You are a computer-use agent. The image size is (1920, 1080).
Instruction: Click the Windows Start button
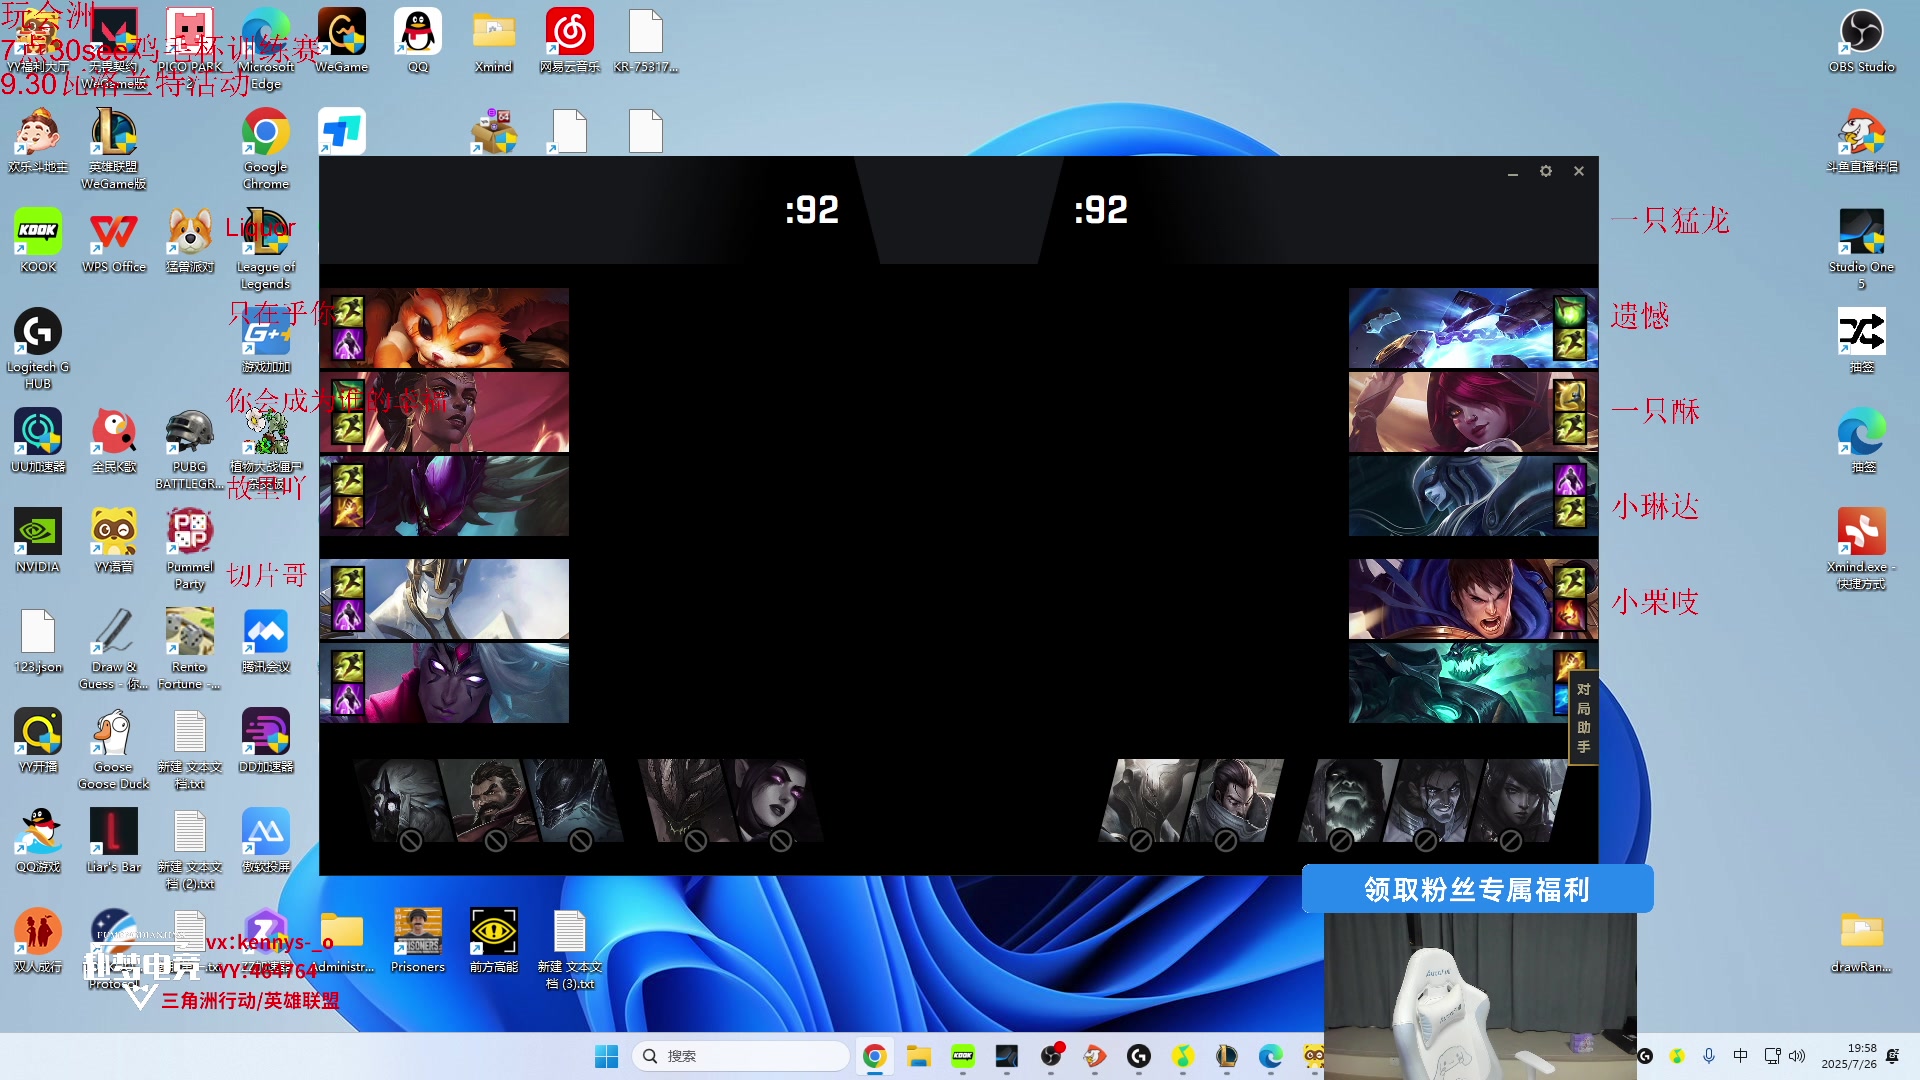(606, 1056)
